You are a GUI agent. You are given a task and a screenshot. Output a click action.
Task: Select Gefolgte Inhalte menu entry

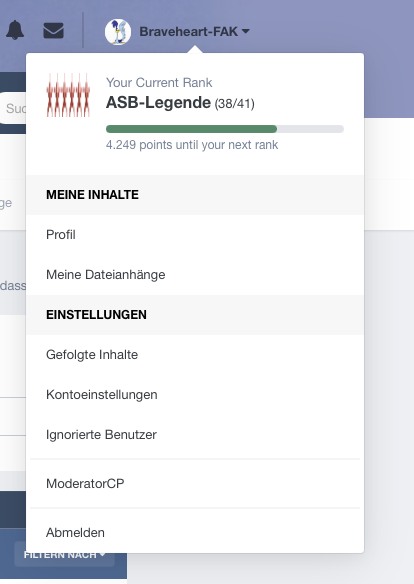195,355
